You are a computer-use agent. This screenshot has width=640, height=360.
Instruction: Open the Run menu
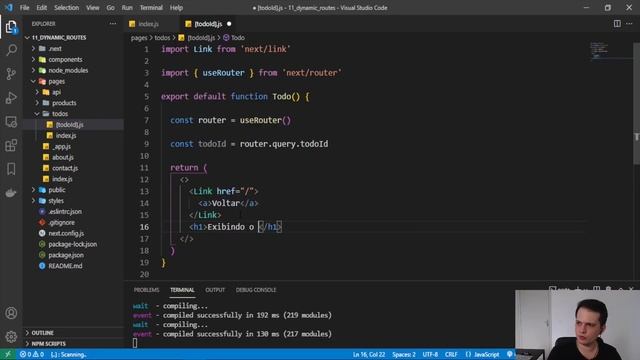click(127, 8)
